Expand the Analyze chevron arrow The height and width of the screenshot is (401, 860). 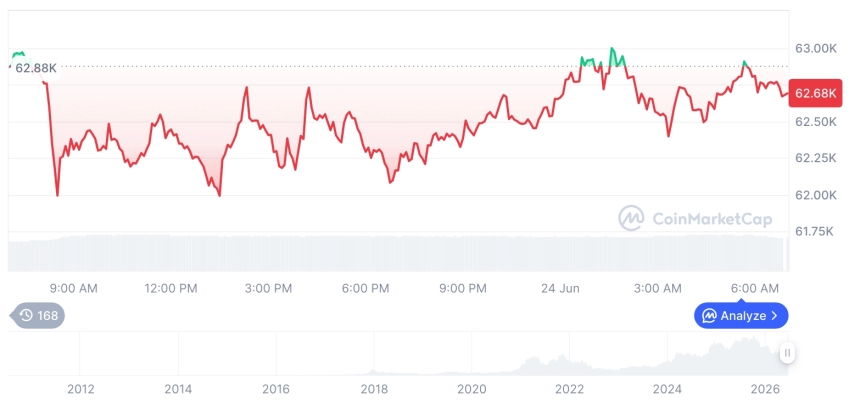(774, 316)
